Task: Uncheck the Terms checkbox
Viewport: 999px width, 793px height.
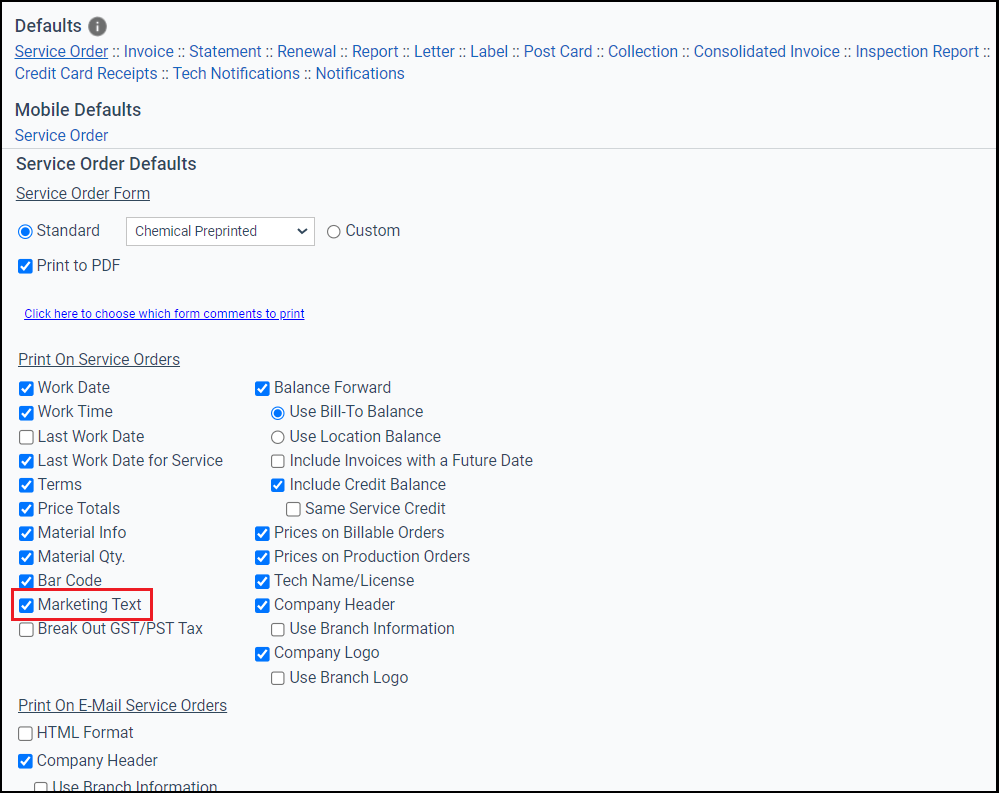Action: click(26, 485)
